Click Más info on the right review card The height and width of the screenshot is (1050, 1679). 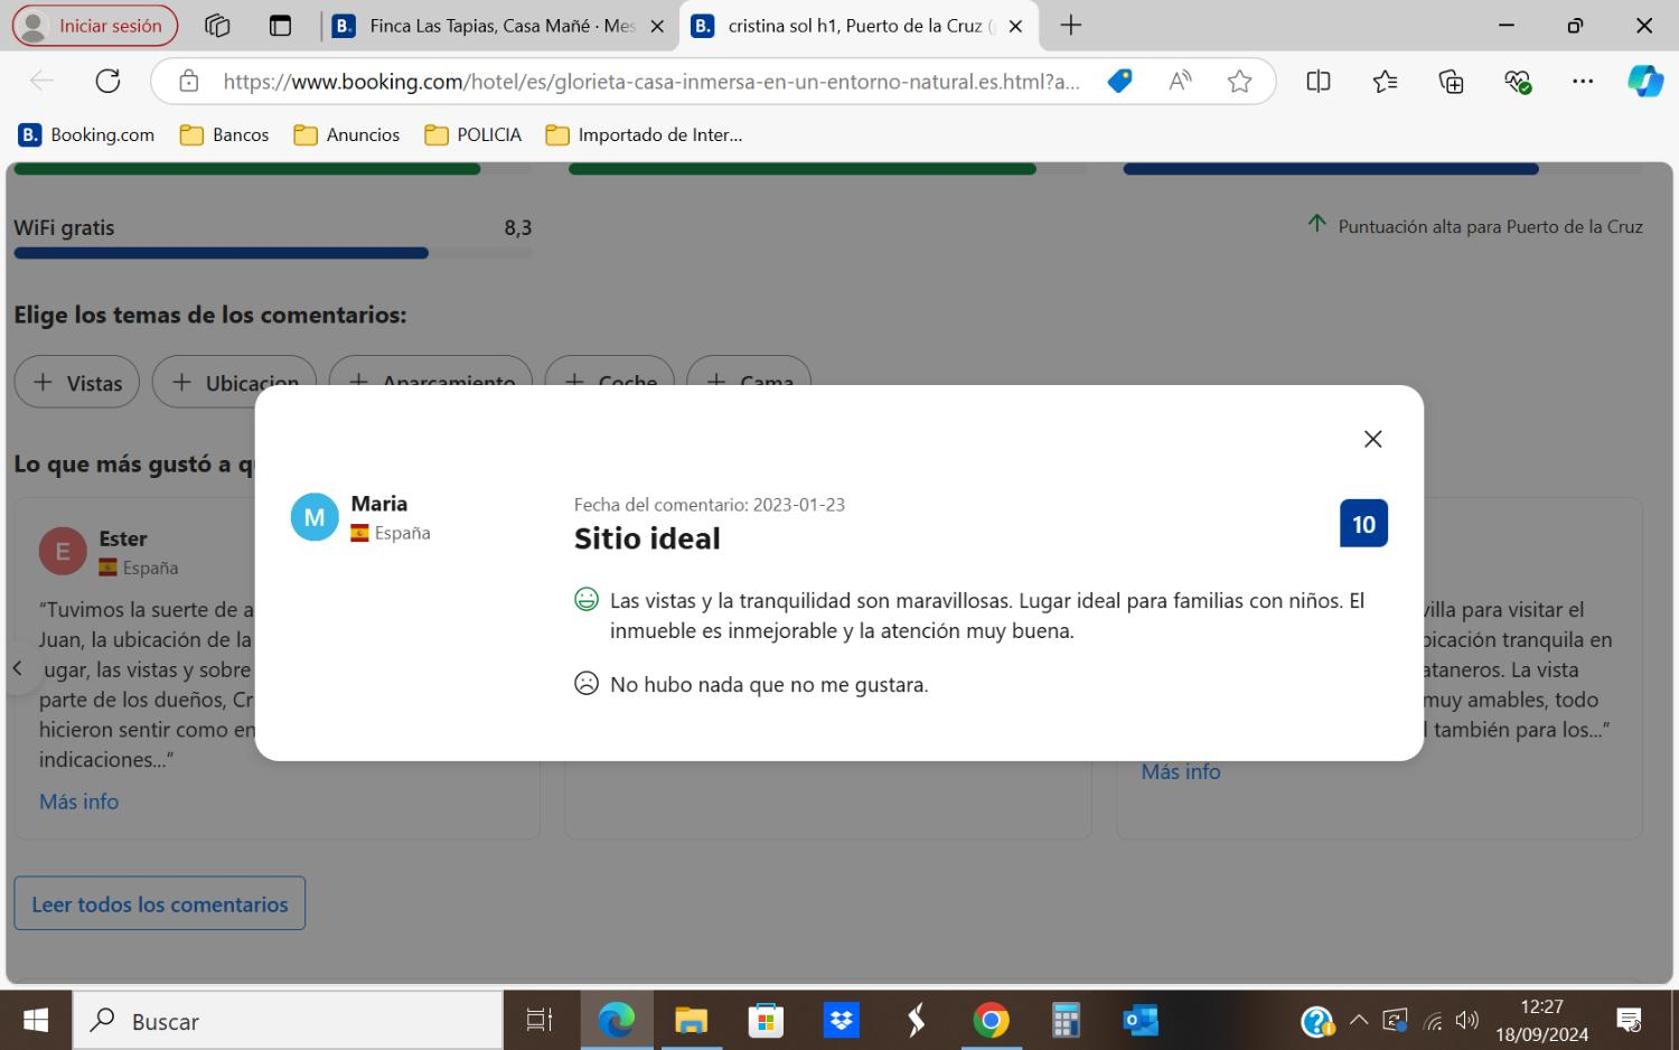(1181, 771)
